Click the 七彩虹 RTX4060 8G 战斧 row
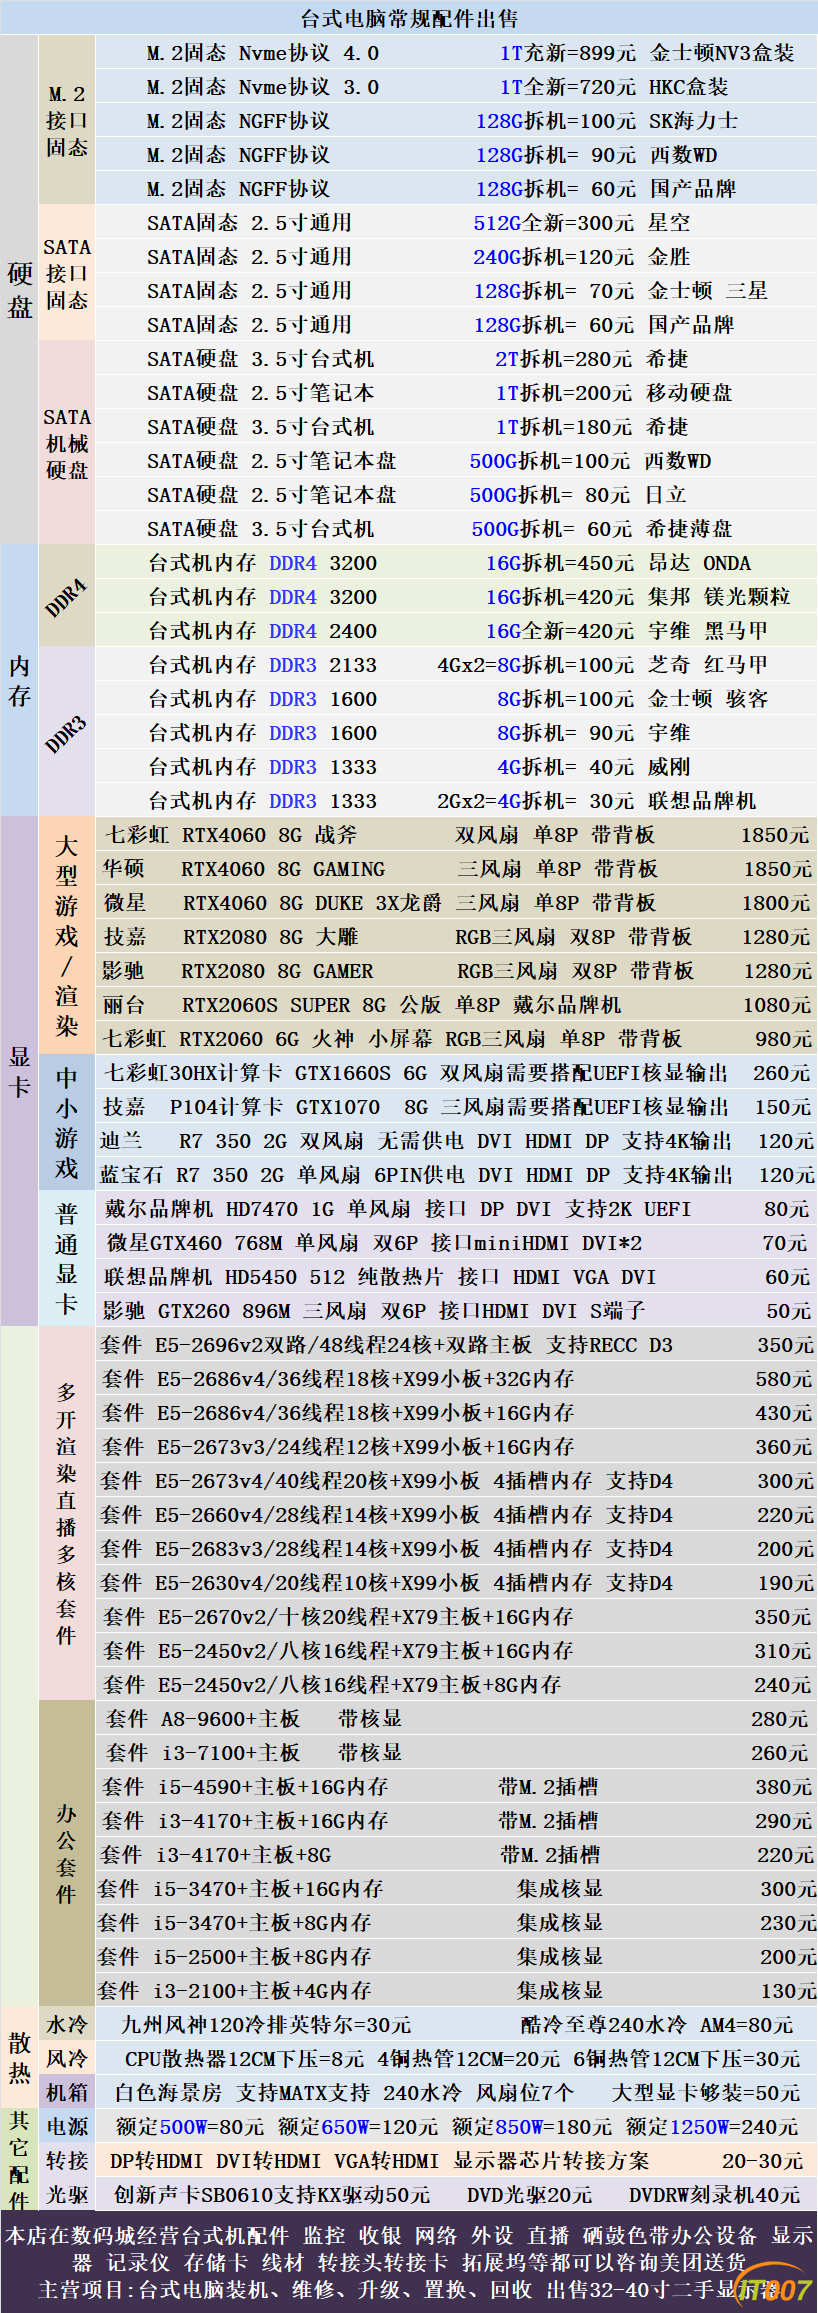Screen dimensions: 818x2313 tap(456, 835)
